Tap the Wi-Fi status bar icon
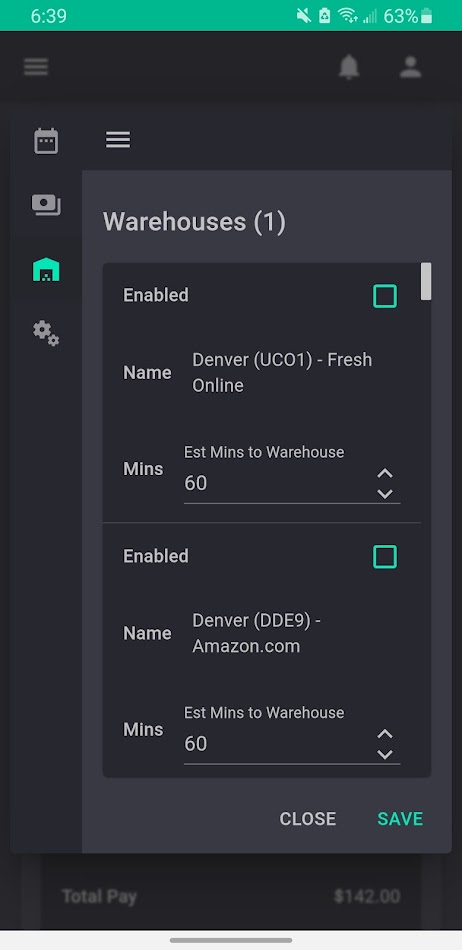This screenshot has height=950, width=462. point(348,16)
